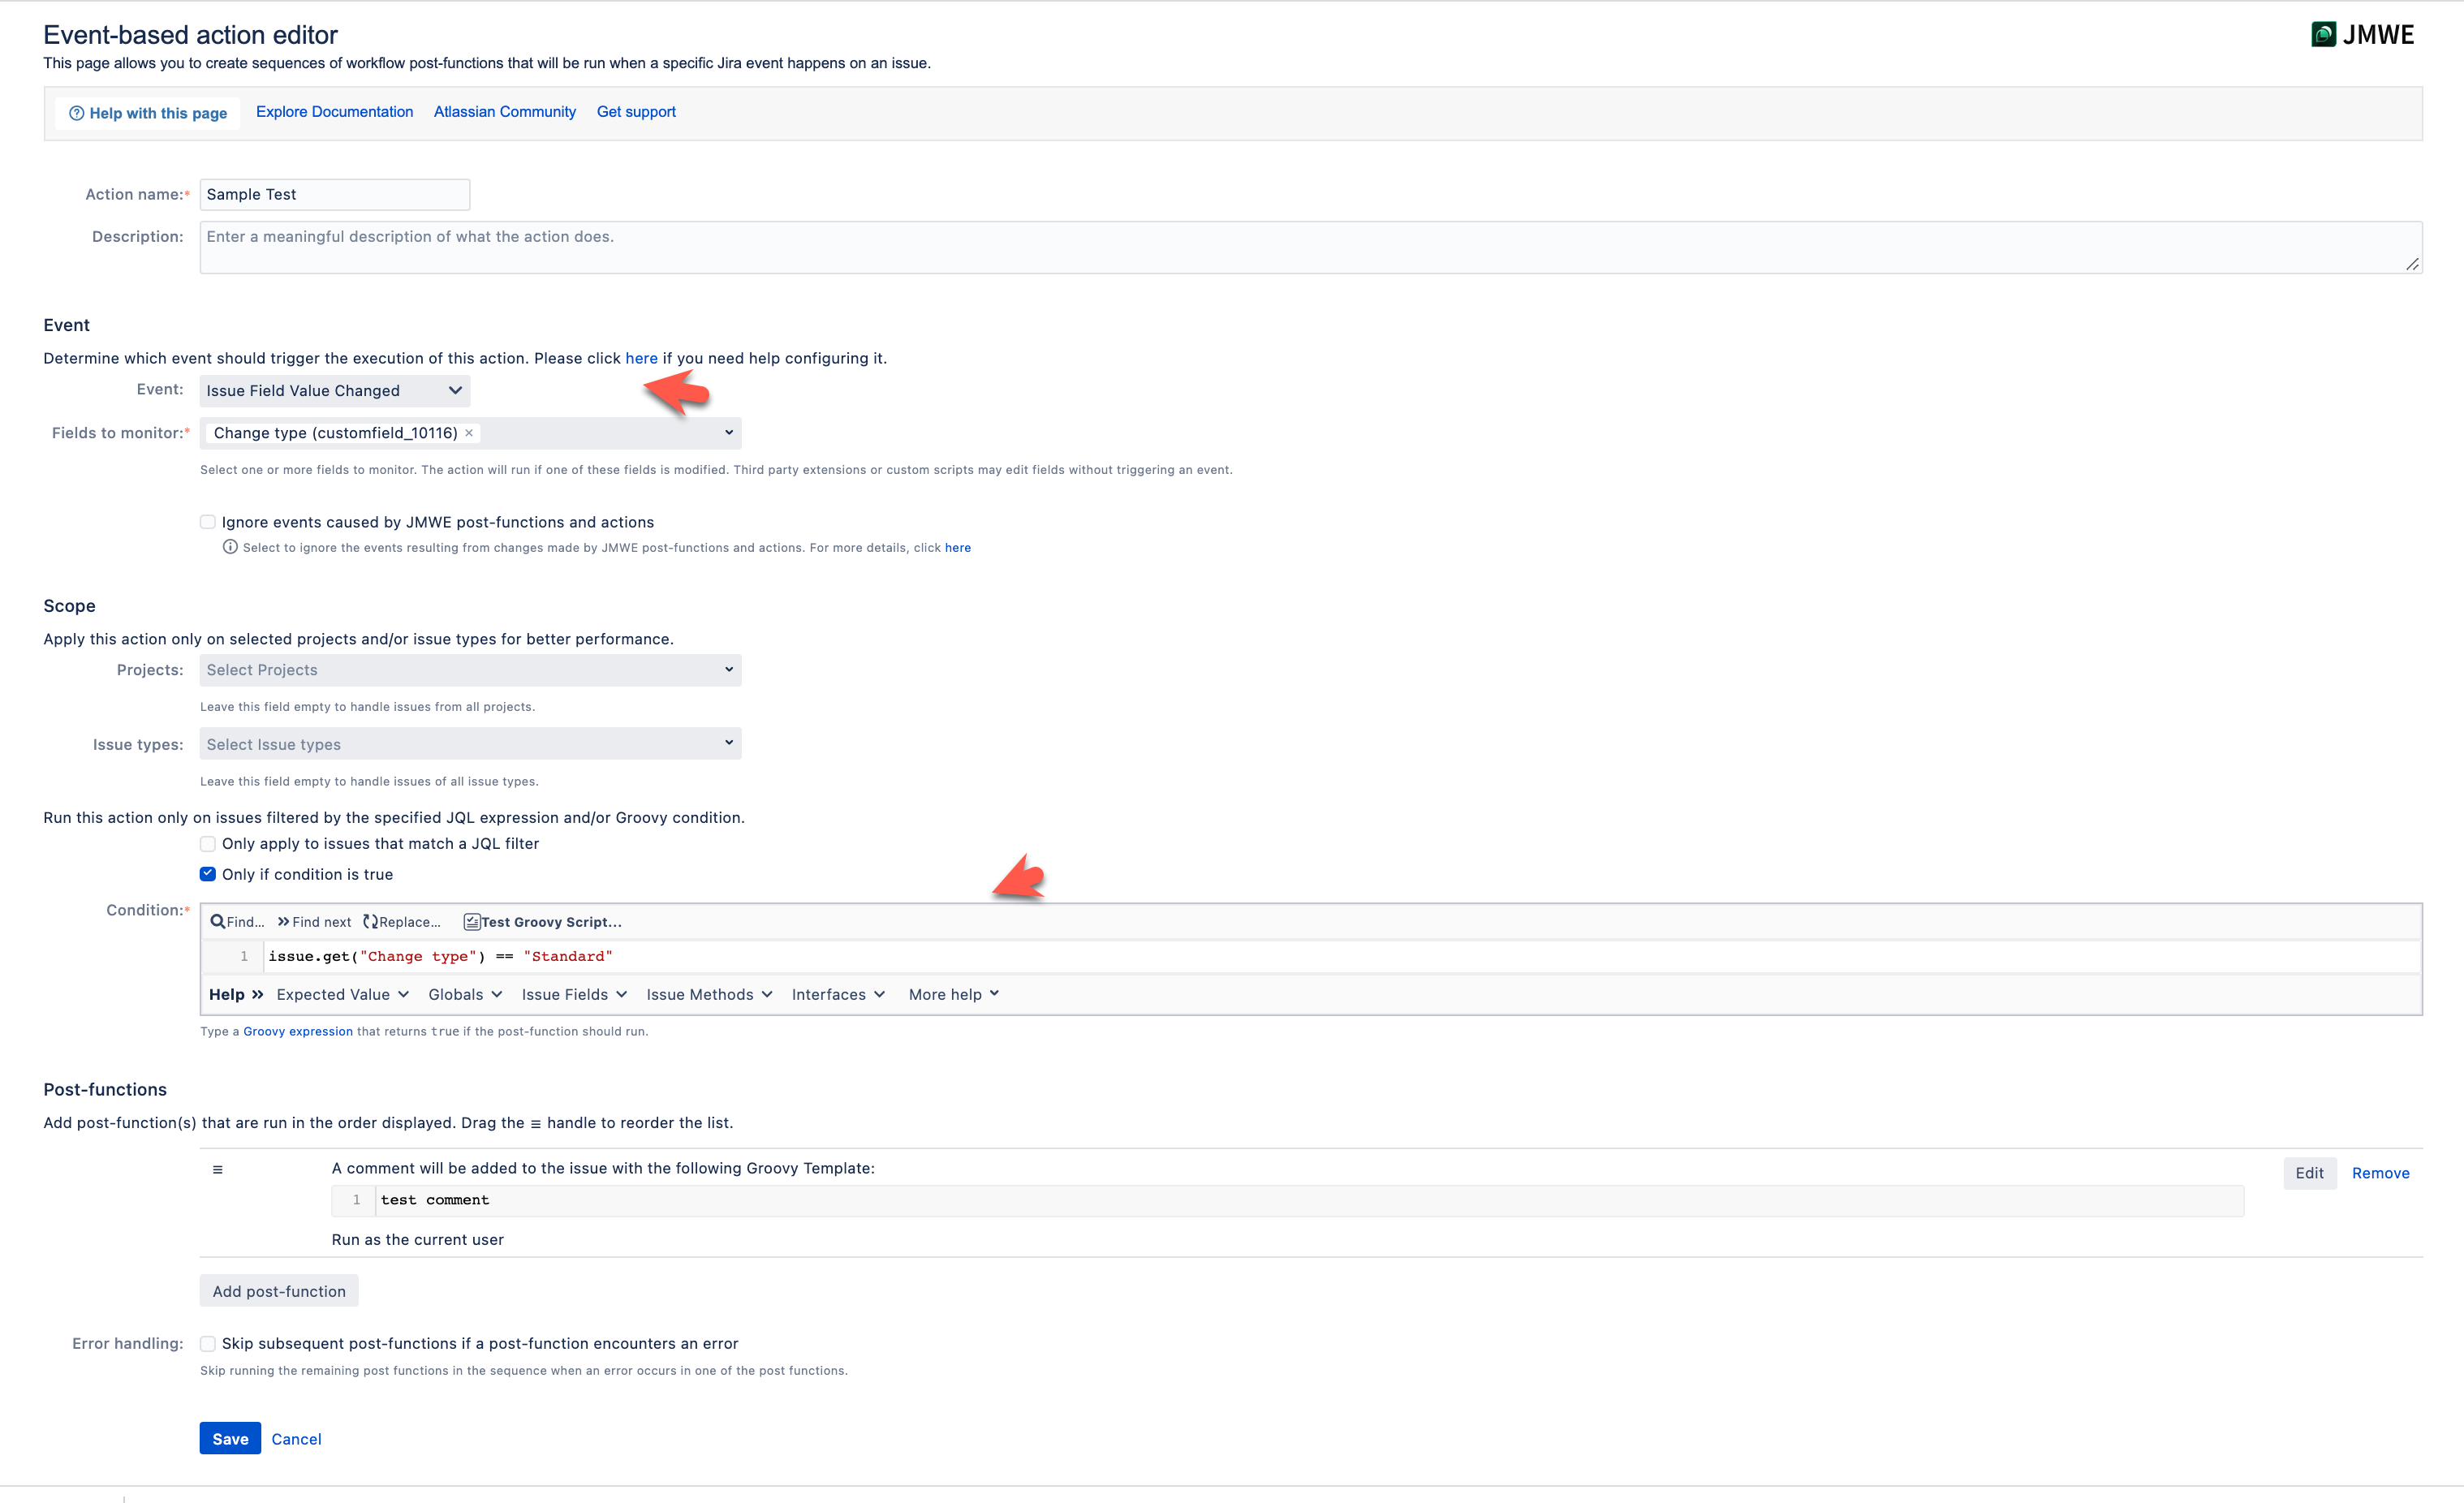The width and height of the screenshot is (2464, 1503).
Task: Click Add post-function
Action: [x=278, y=1290]
